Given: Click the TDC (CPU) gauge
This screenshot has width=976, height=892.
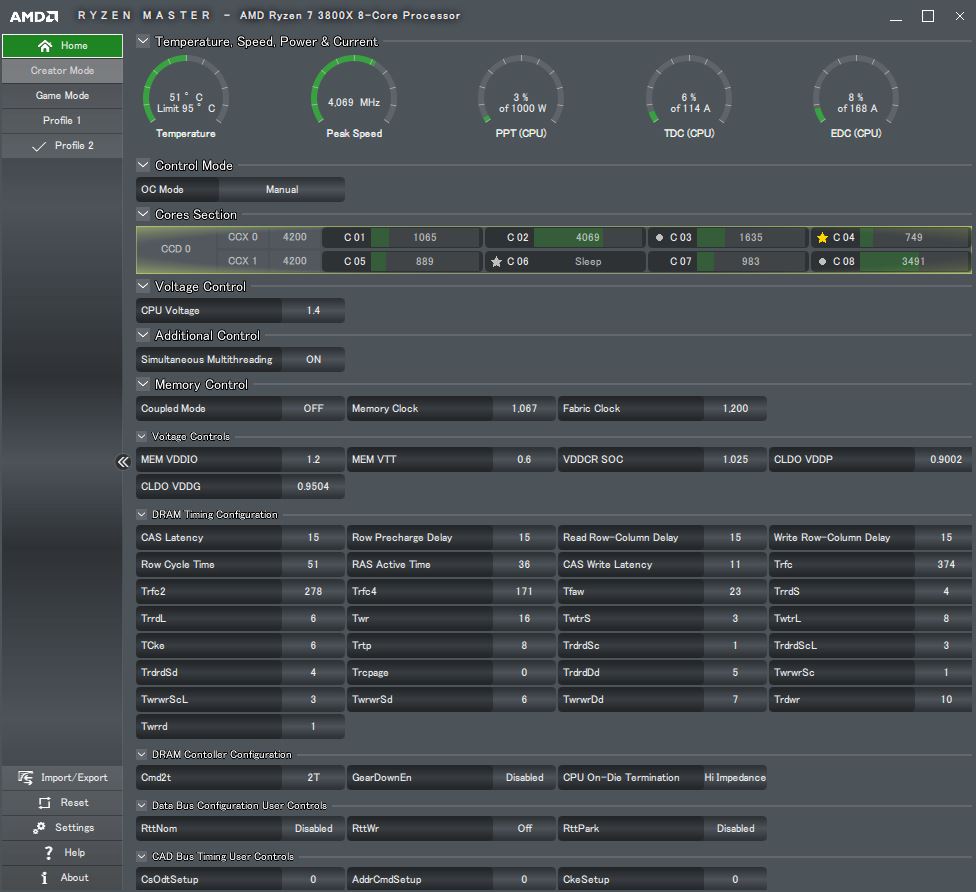Looking at the screenshot, I should click(688, 96).
